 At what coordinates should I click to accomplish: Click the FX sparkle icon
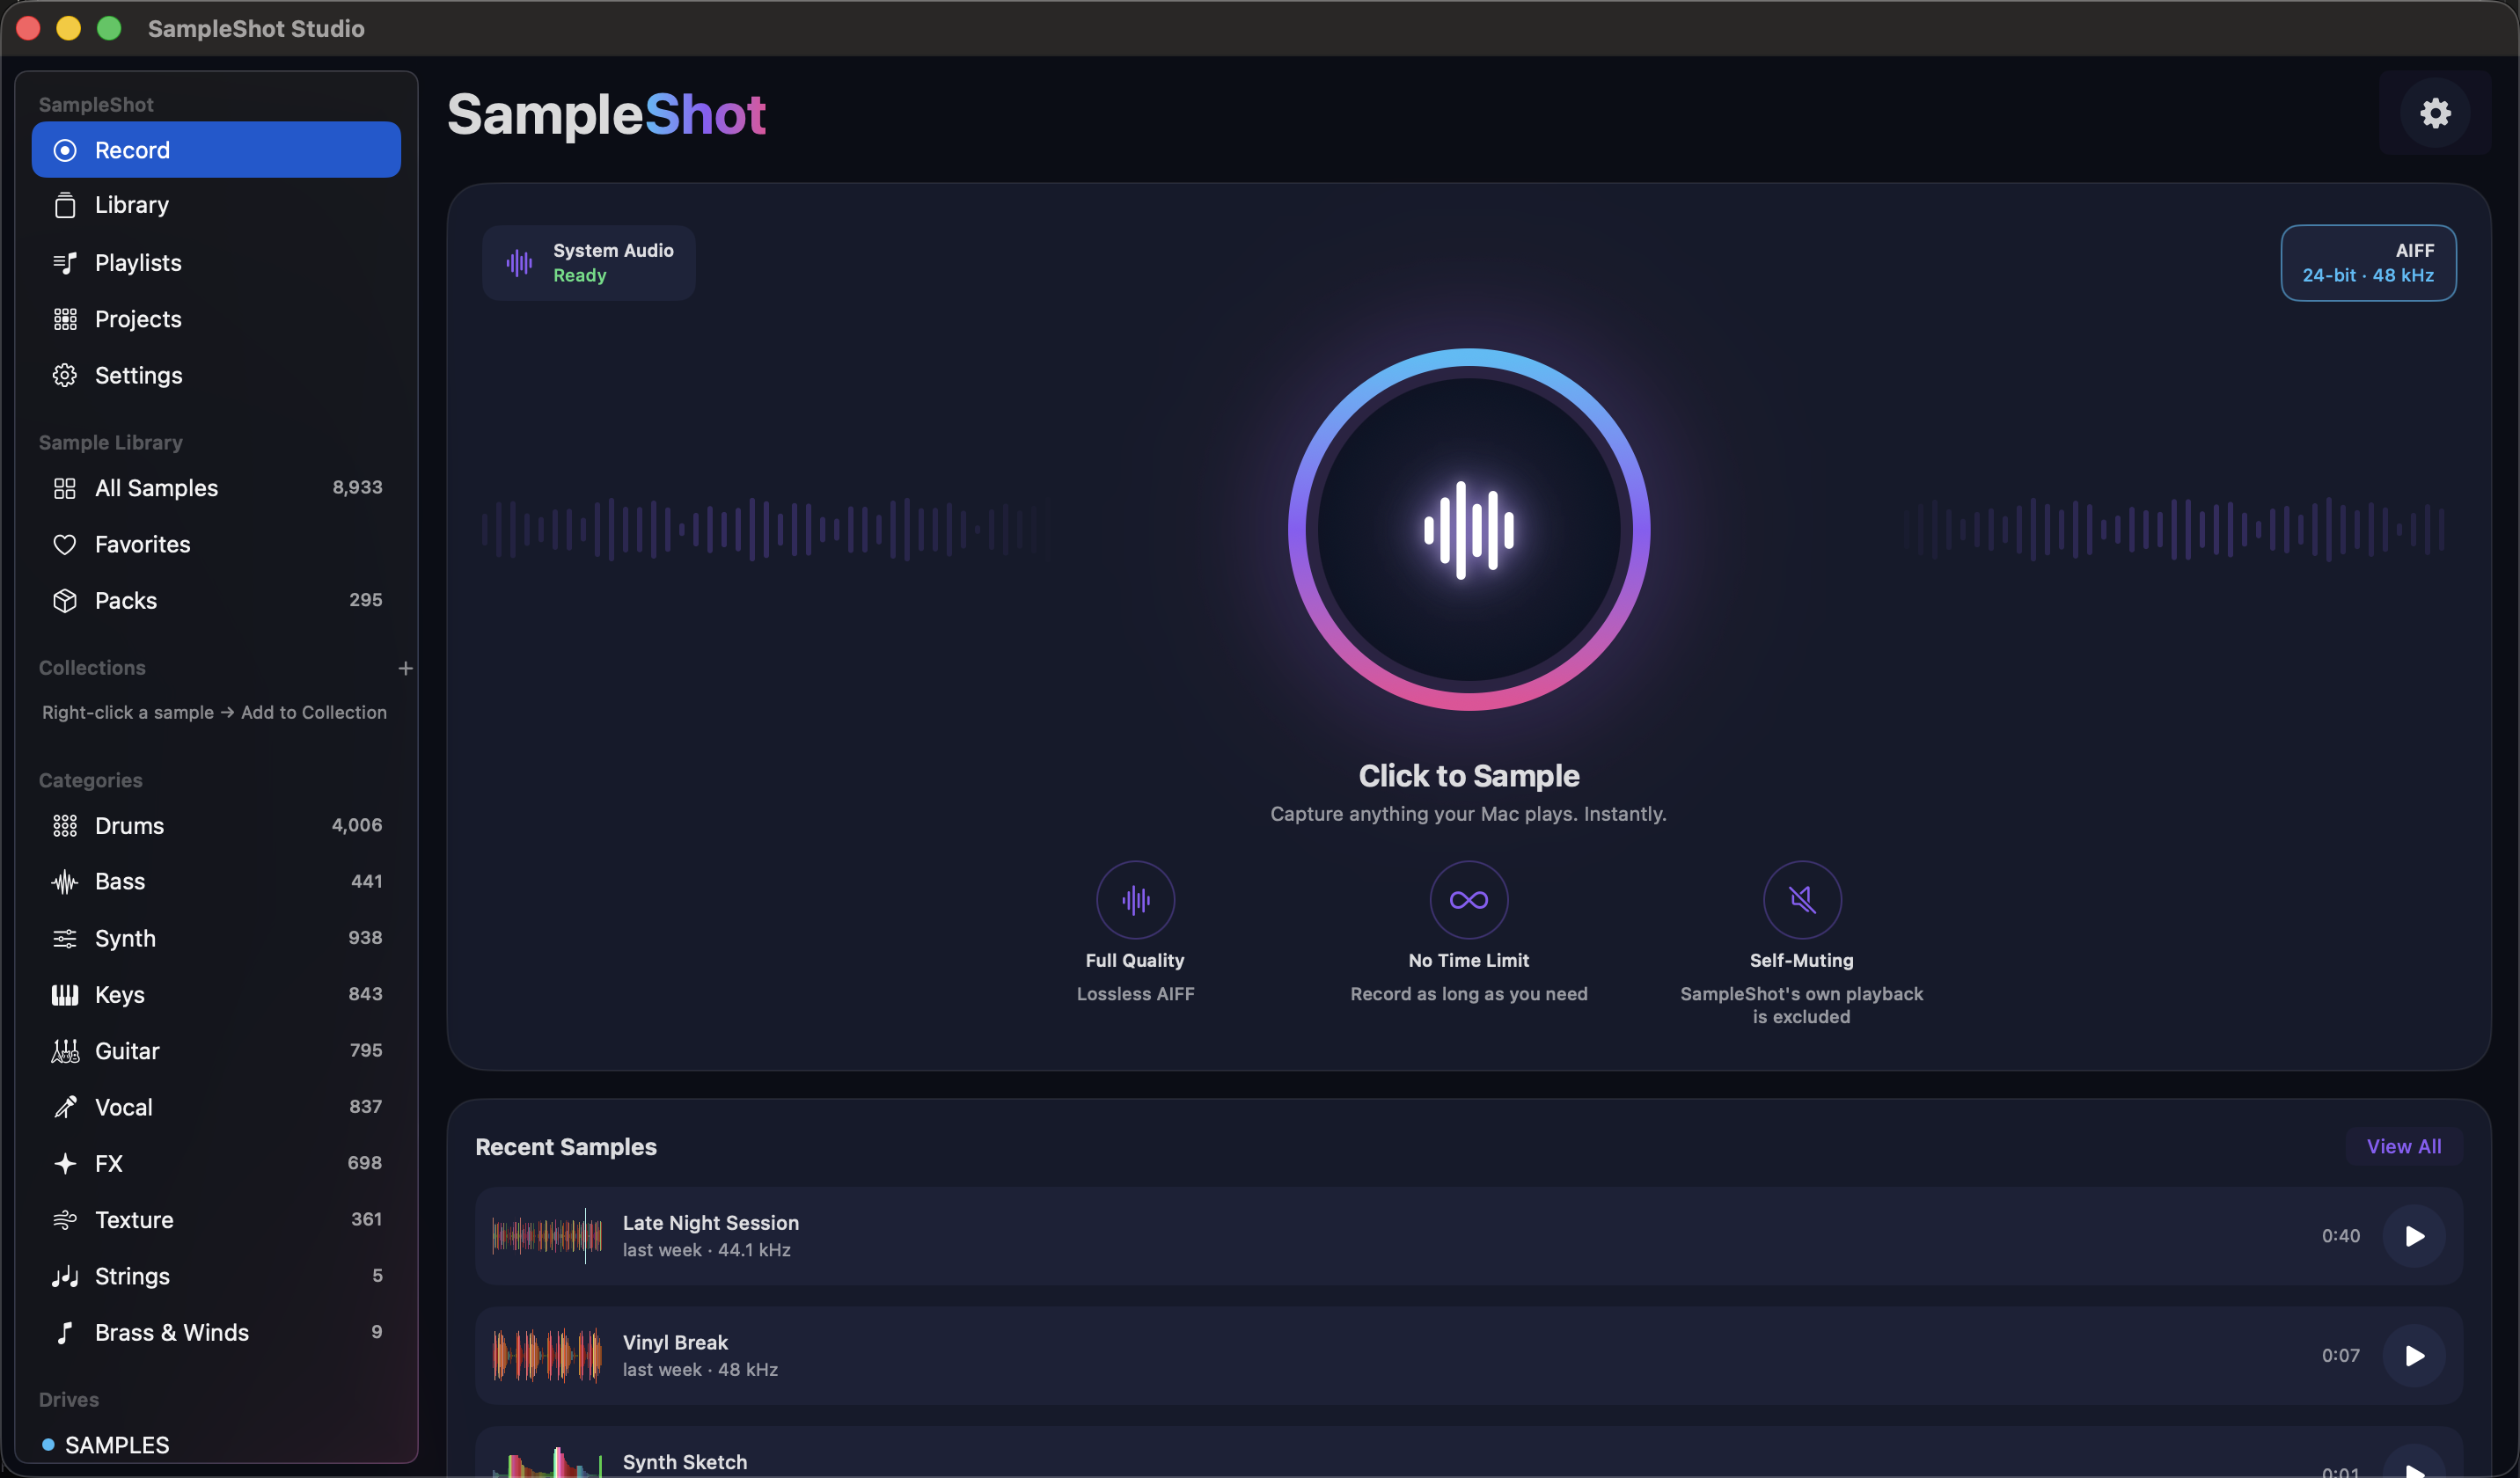[65, 1163]
